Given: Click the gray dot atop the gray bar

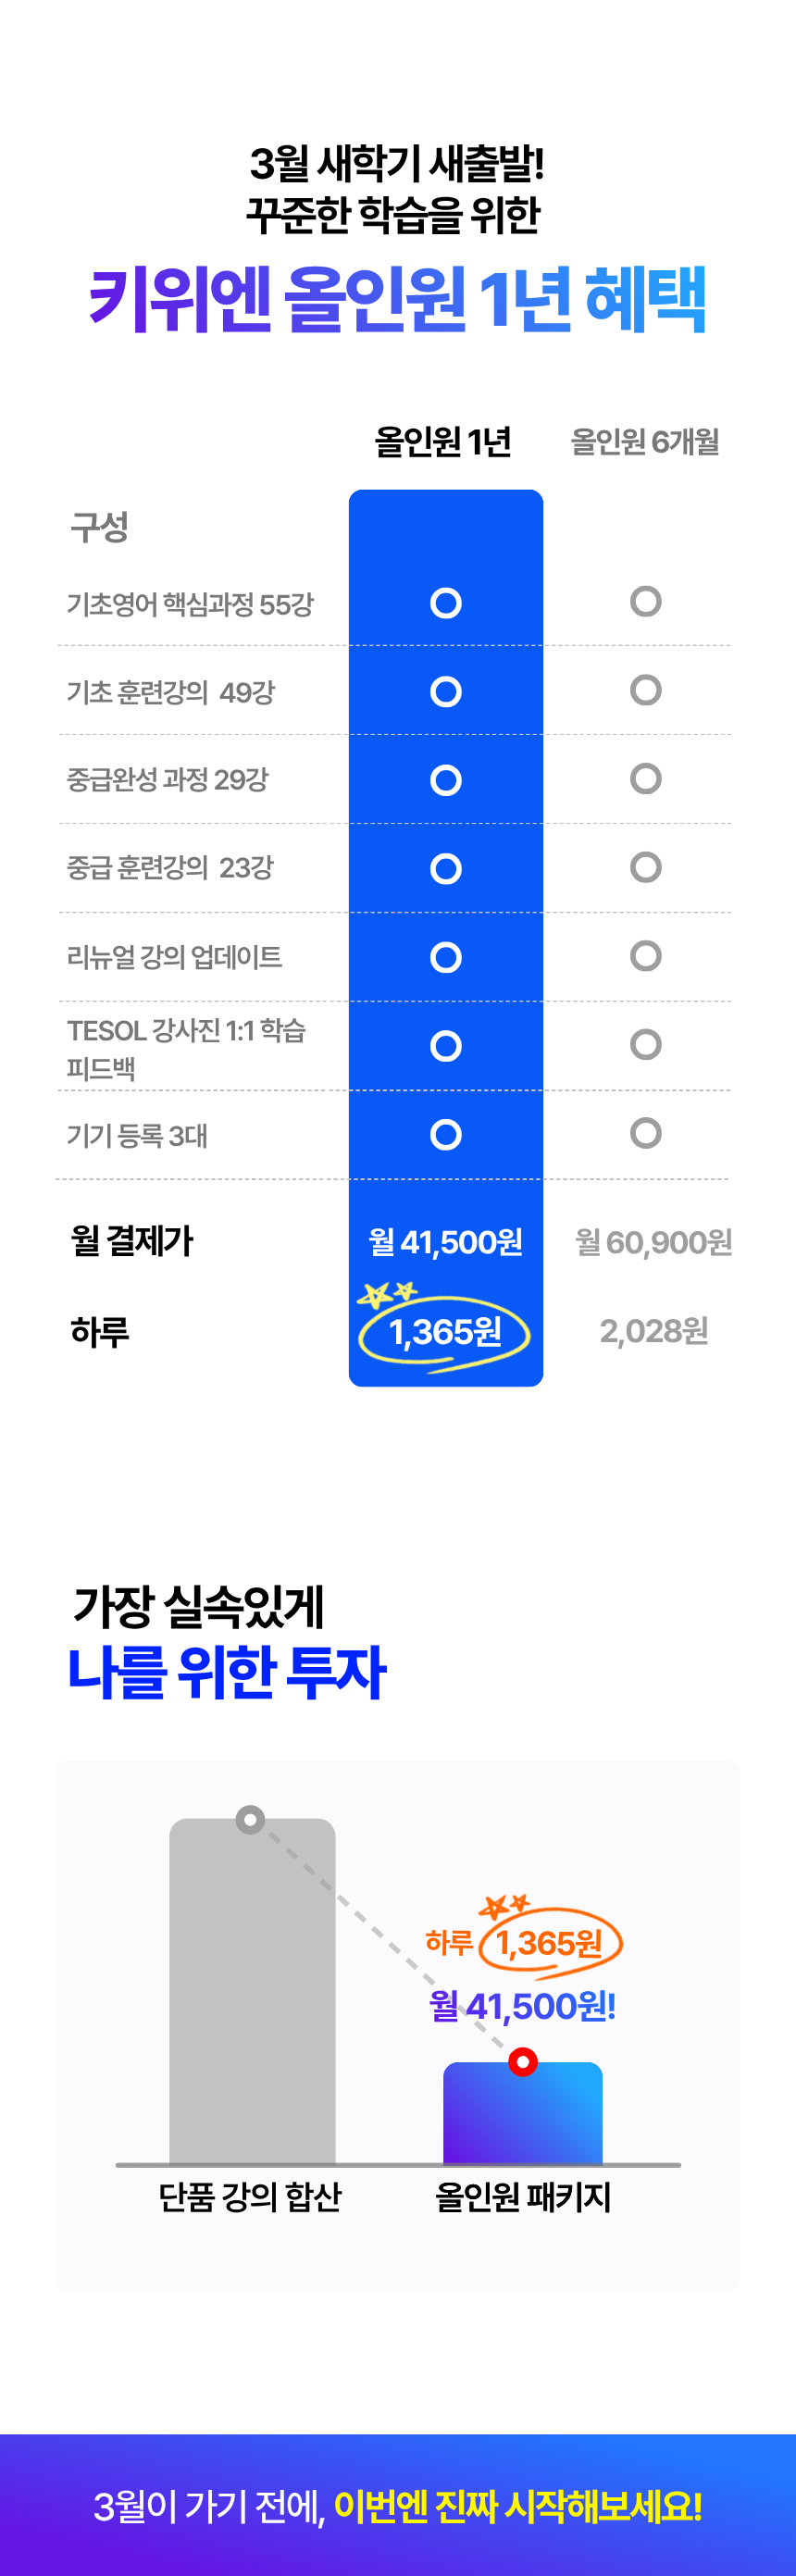Looking at the screenshot, I should click(x=250, y=1819).
